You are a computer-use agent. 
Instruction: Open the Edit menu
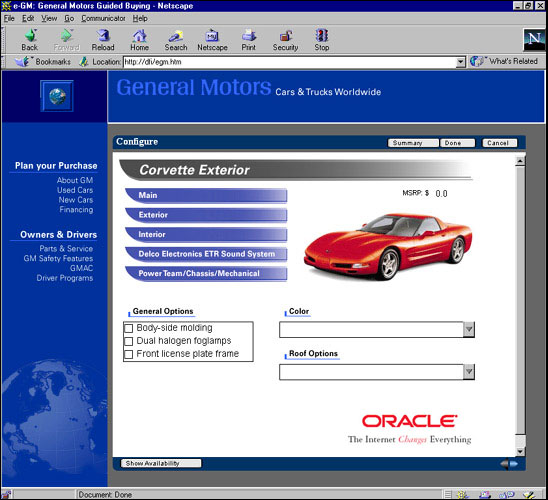pos(28,18)
